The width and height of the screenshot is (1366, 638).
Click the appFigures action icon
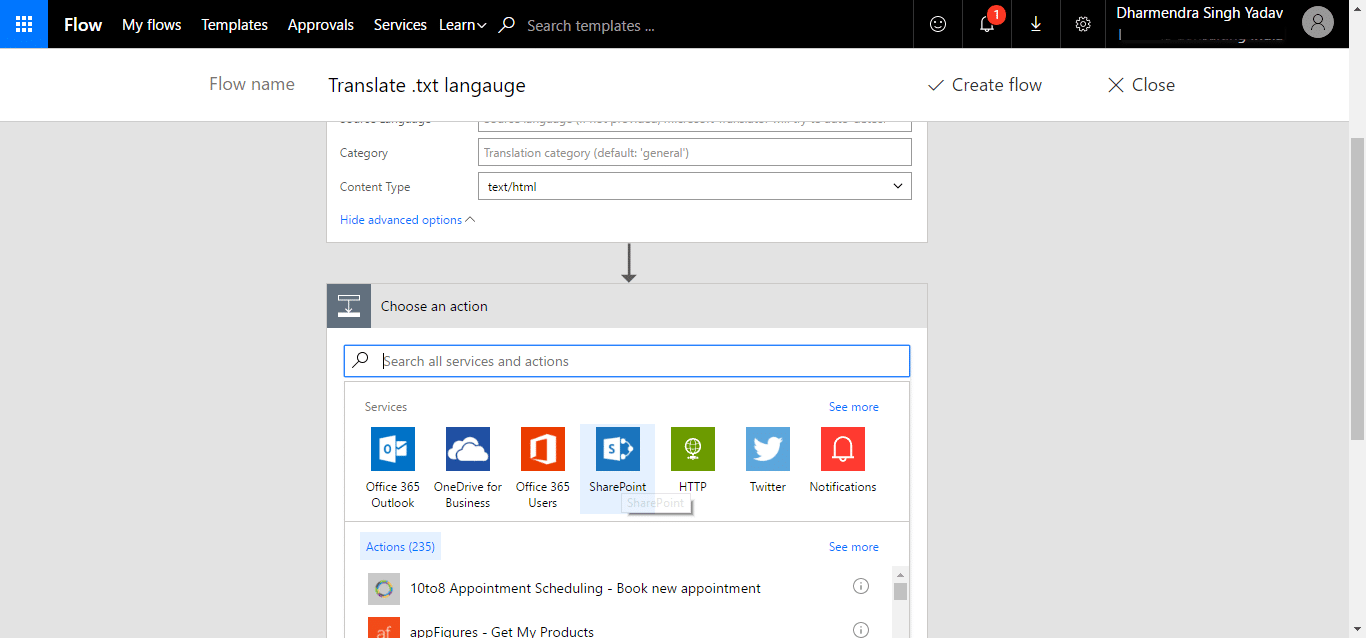[384, 628]
